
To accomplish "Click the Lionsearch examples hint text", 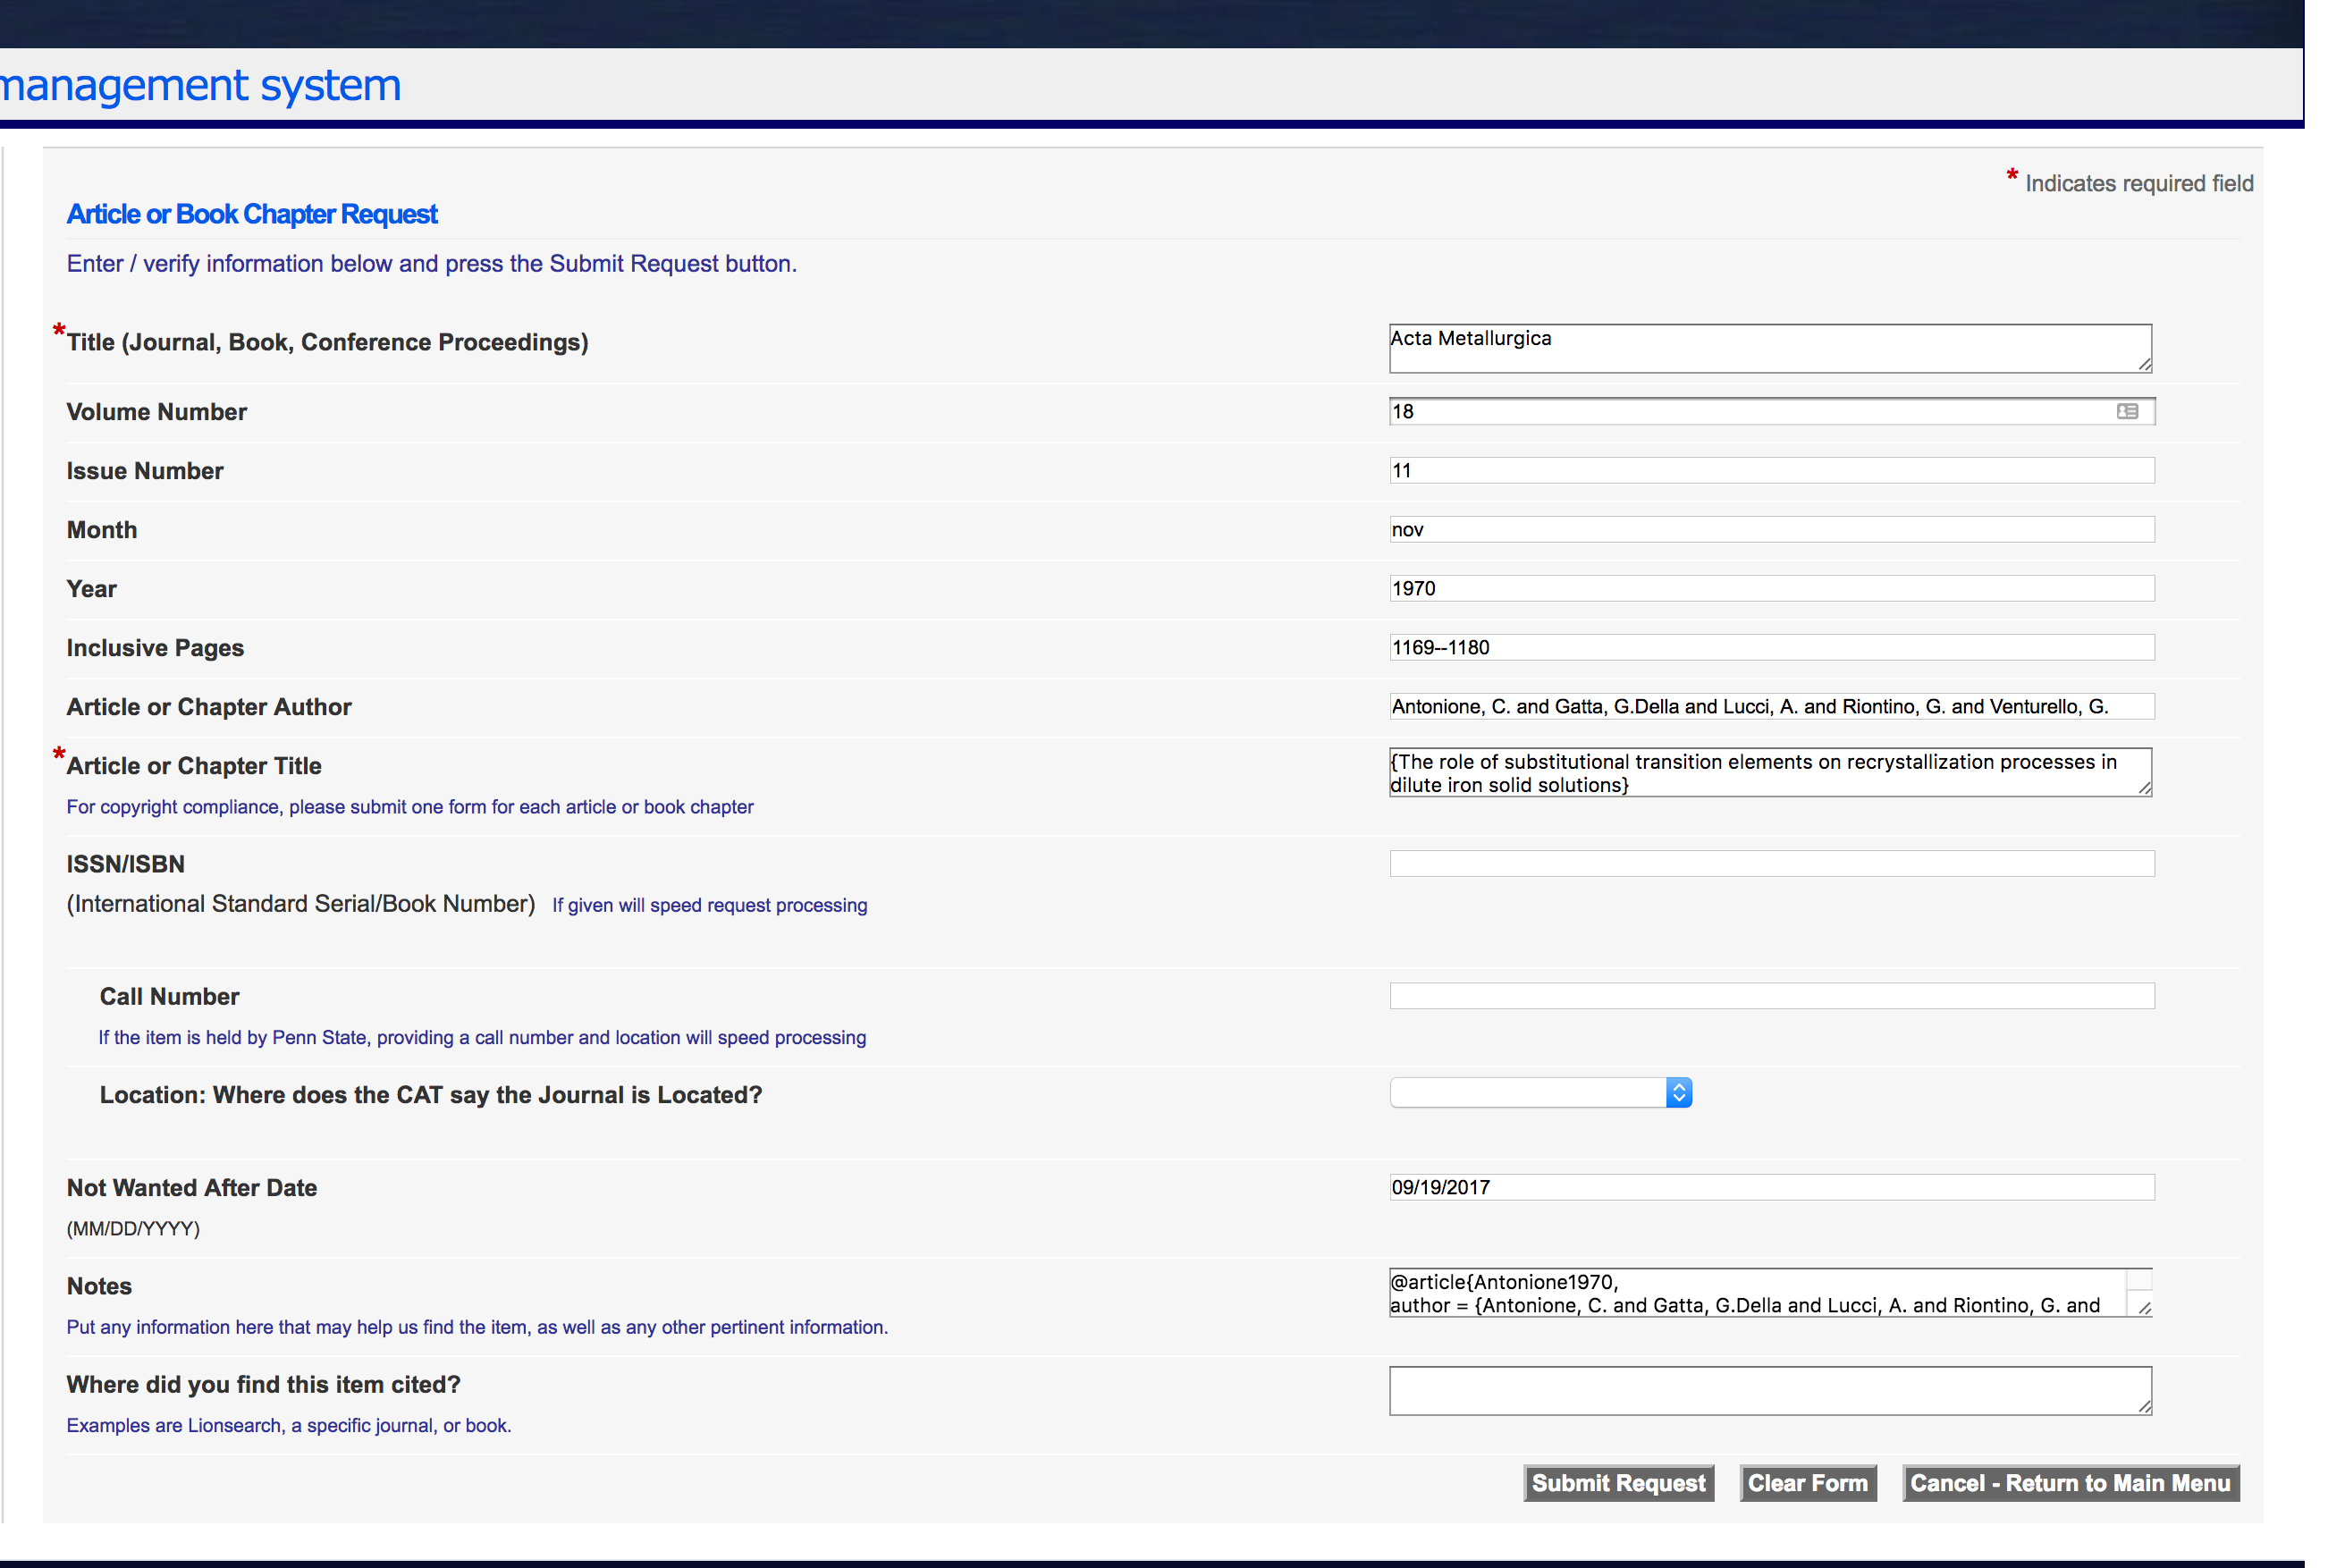I will [x=288, y=1426].
